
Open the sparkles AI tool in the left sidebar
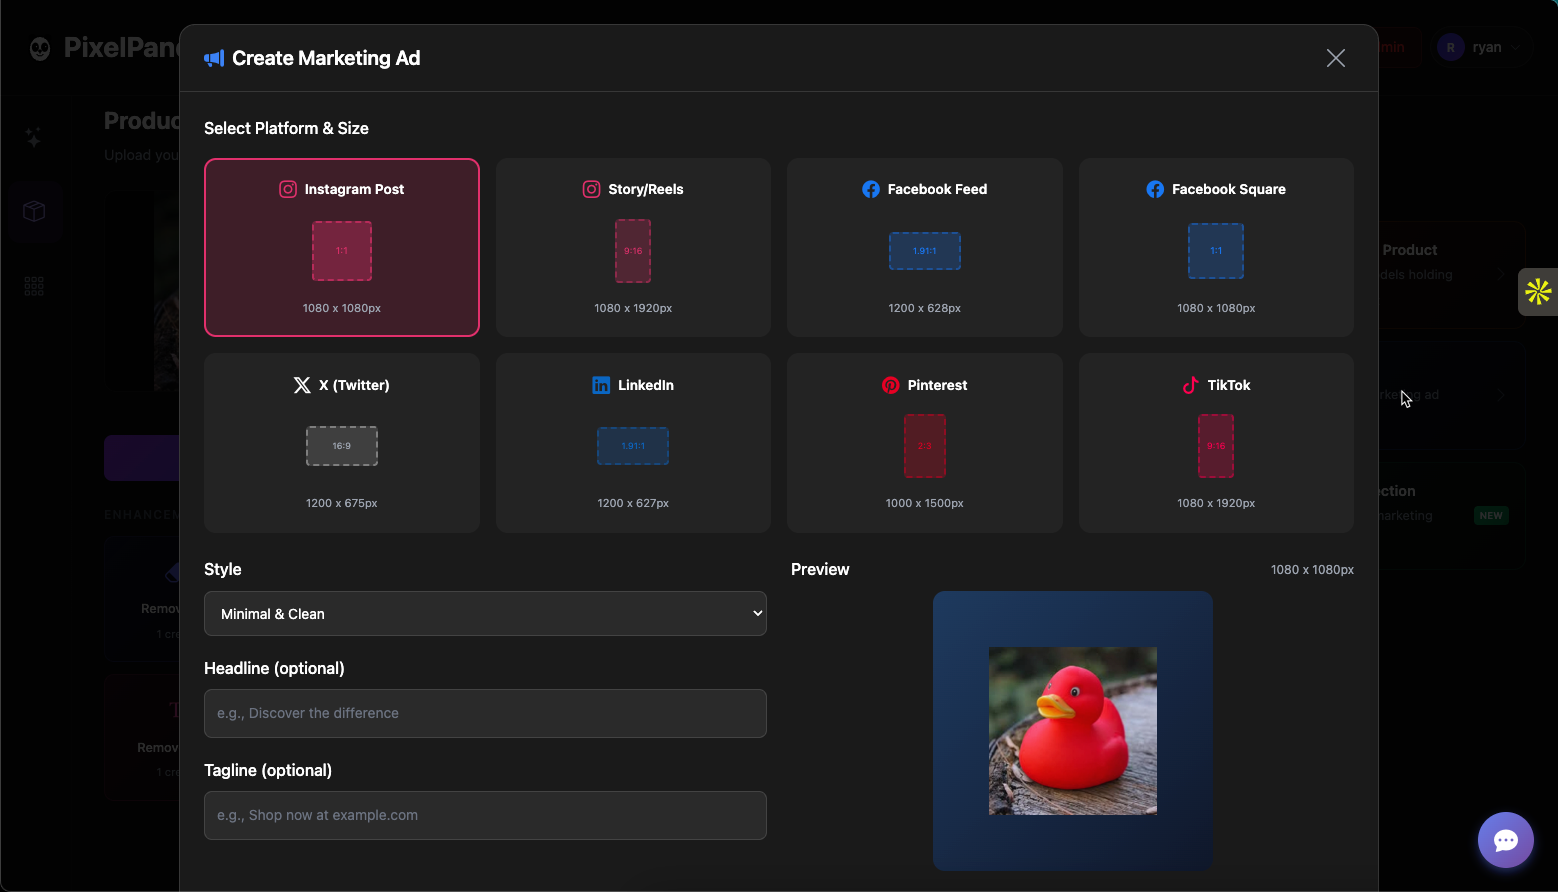point(33,136)
